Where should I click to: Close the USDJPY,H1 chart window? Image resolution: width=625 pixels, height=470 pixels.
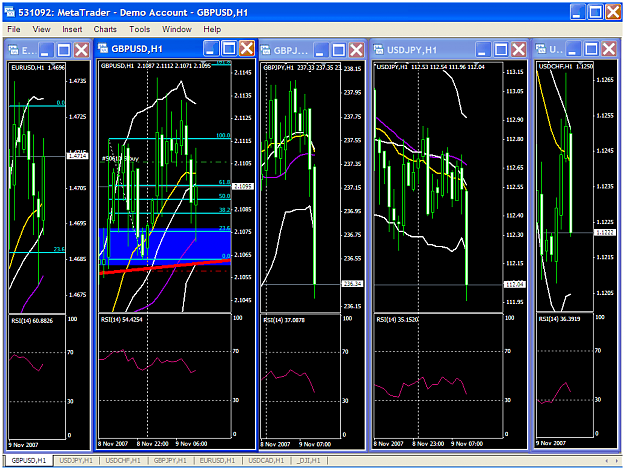point(519,49)
